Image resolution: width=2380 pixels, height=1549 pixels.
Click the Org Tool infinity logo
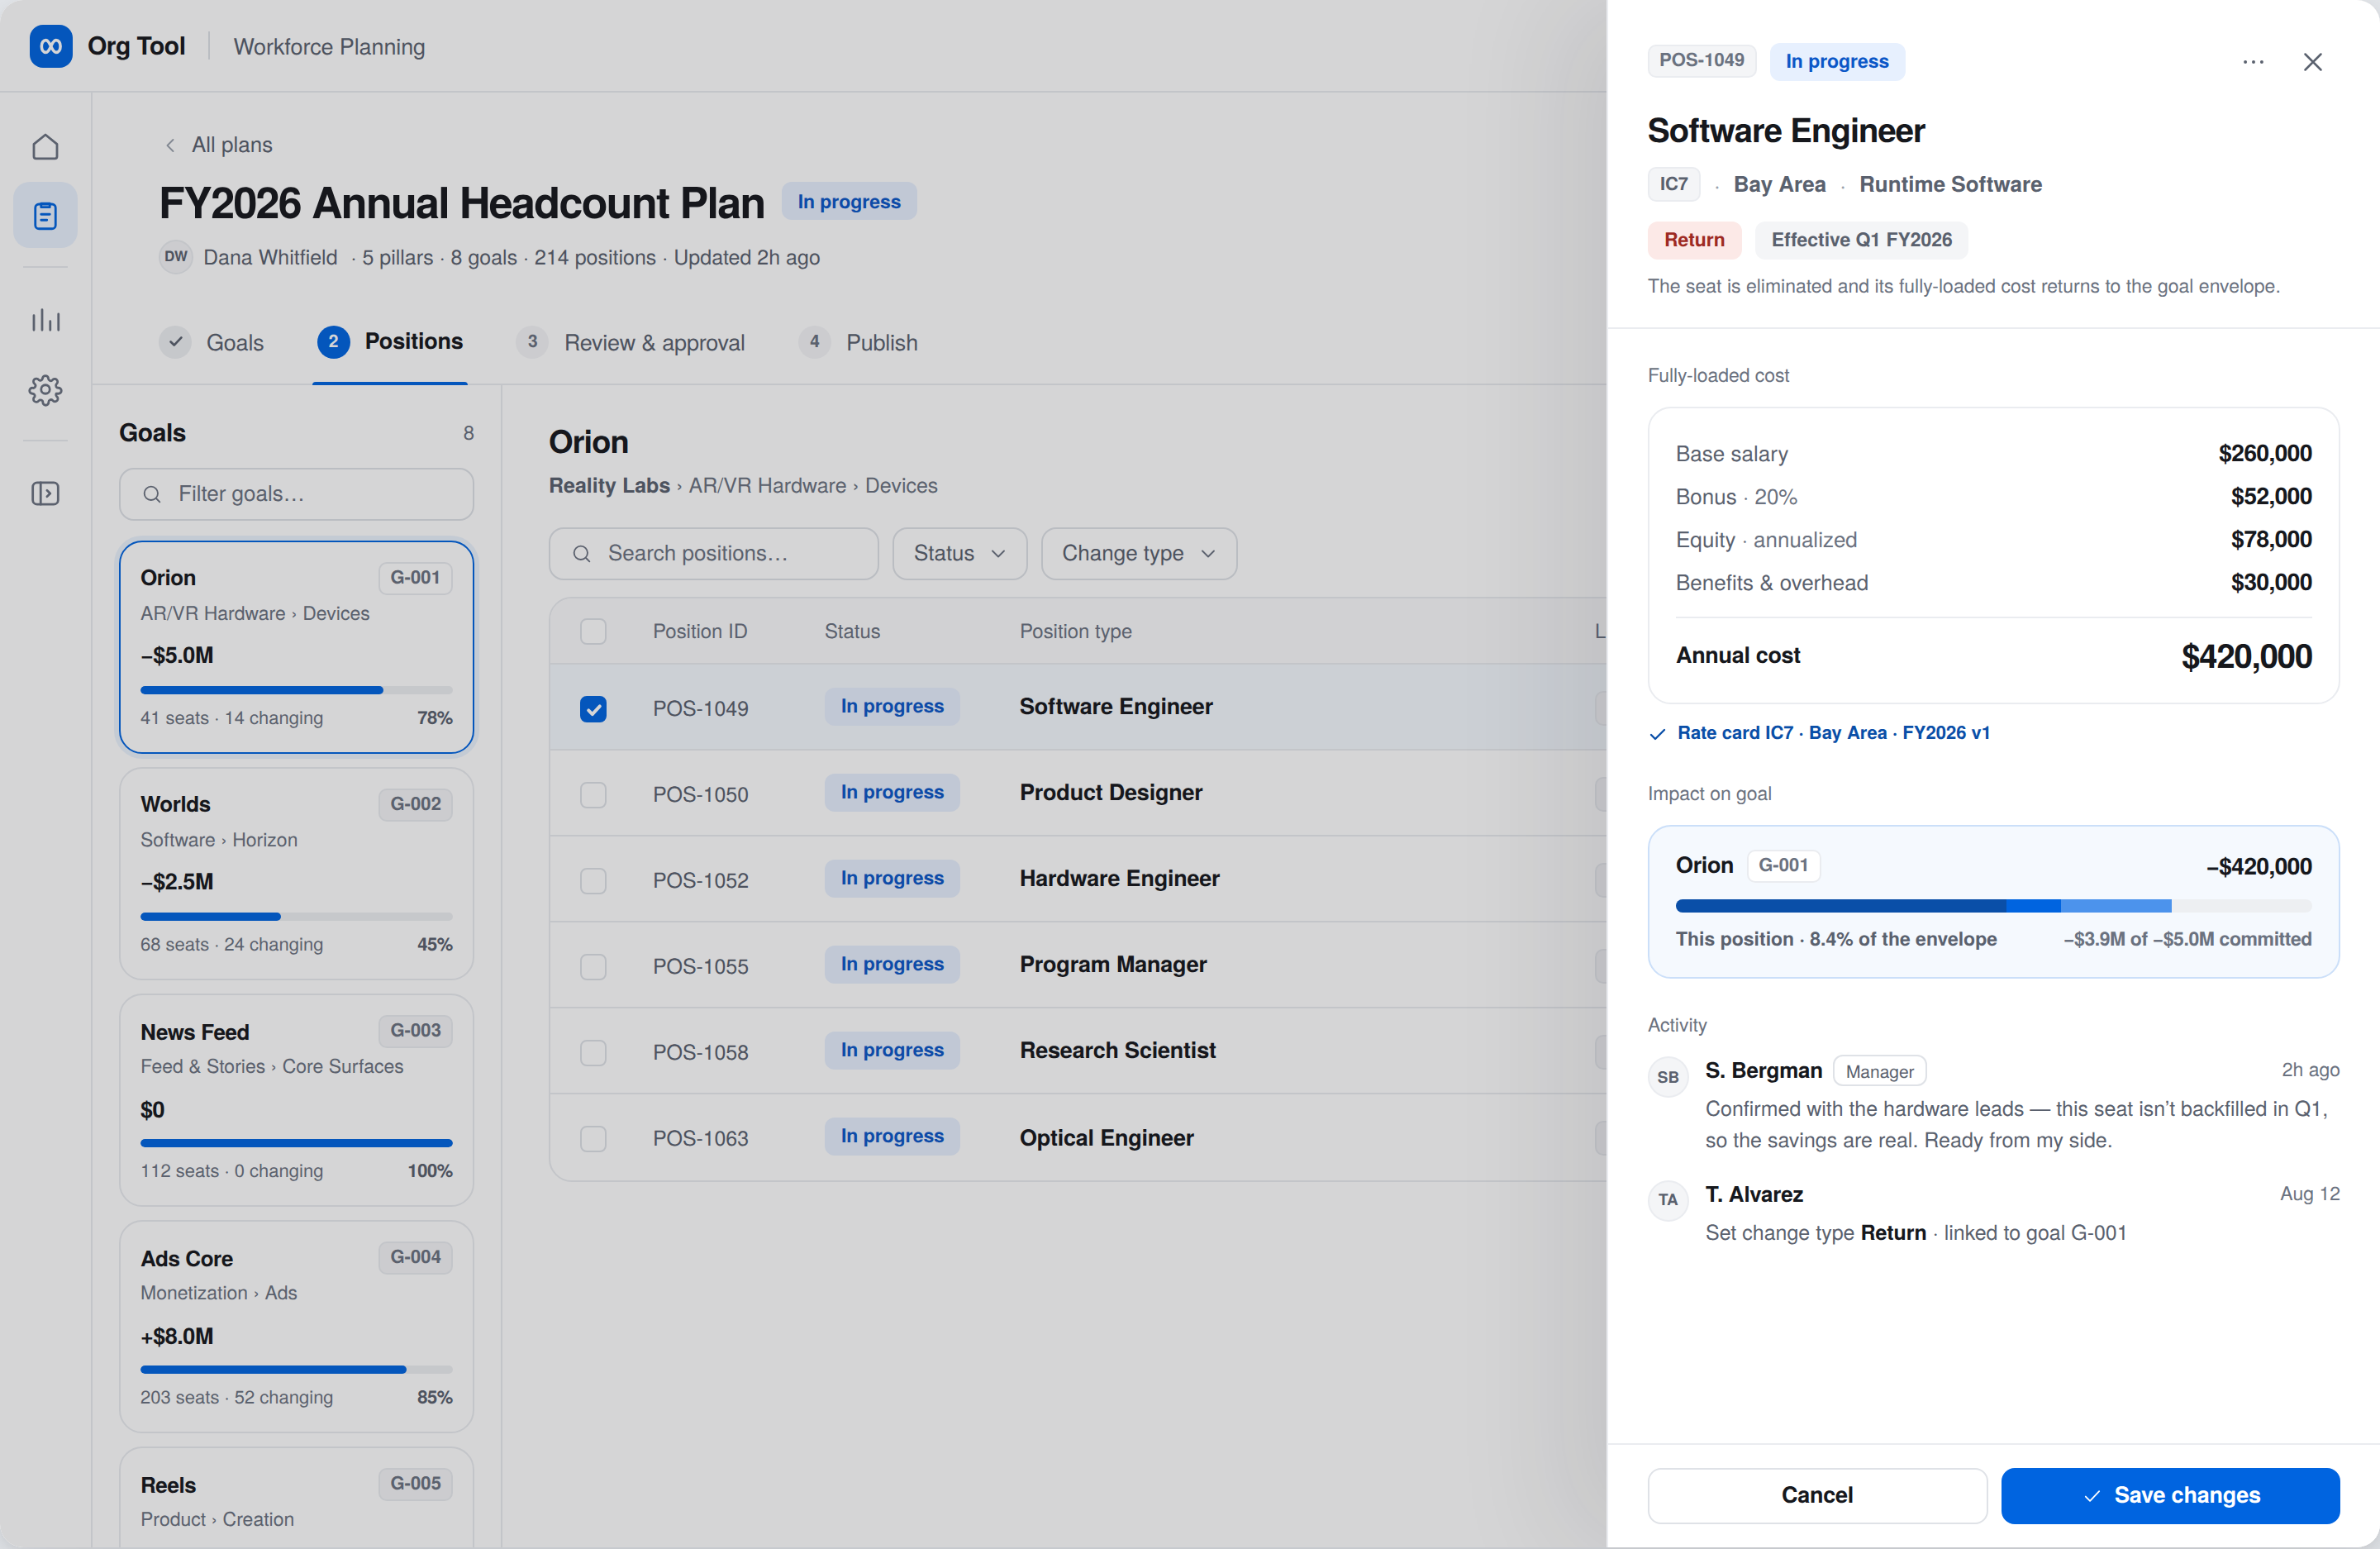pyautogui.click(x=50, y=46)
